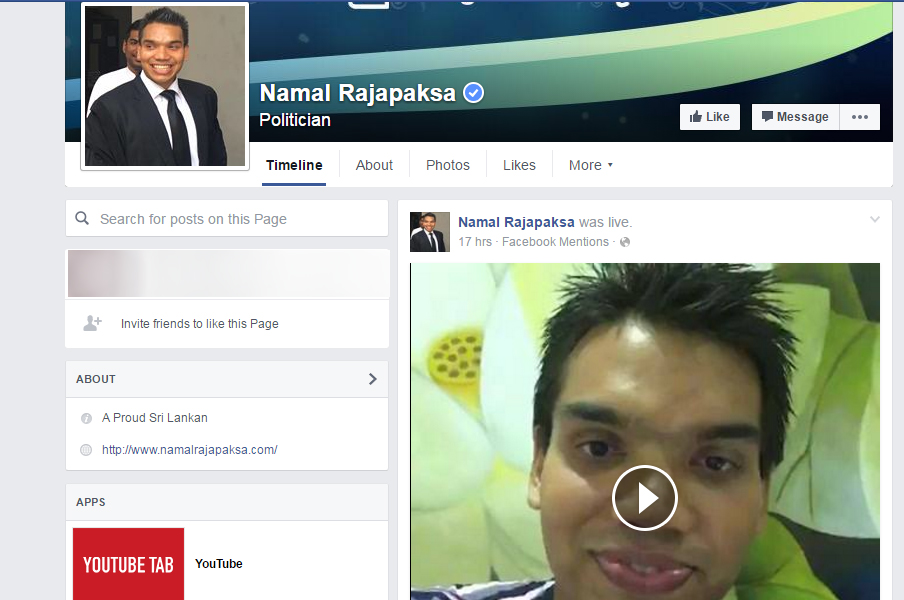Click the public globe icon on the post
Image resolution: width=904 pixels, height=600 pixels.
pyautogui.click(x=625, y=242)
